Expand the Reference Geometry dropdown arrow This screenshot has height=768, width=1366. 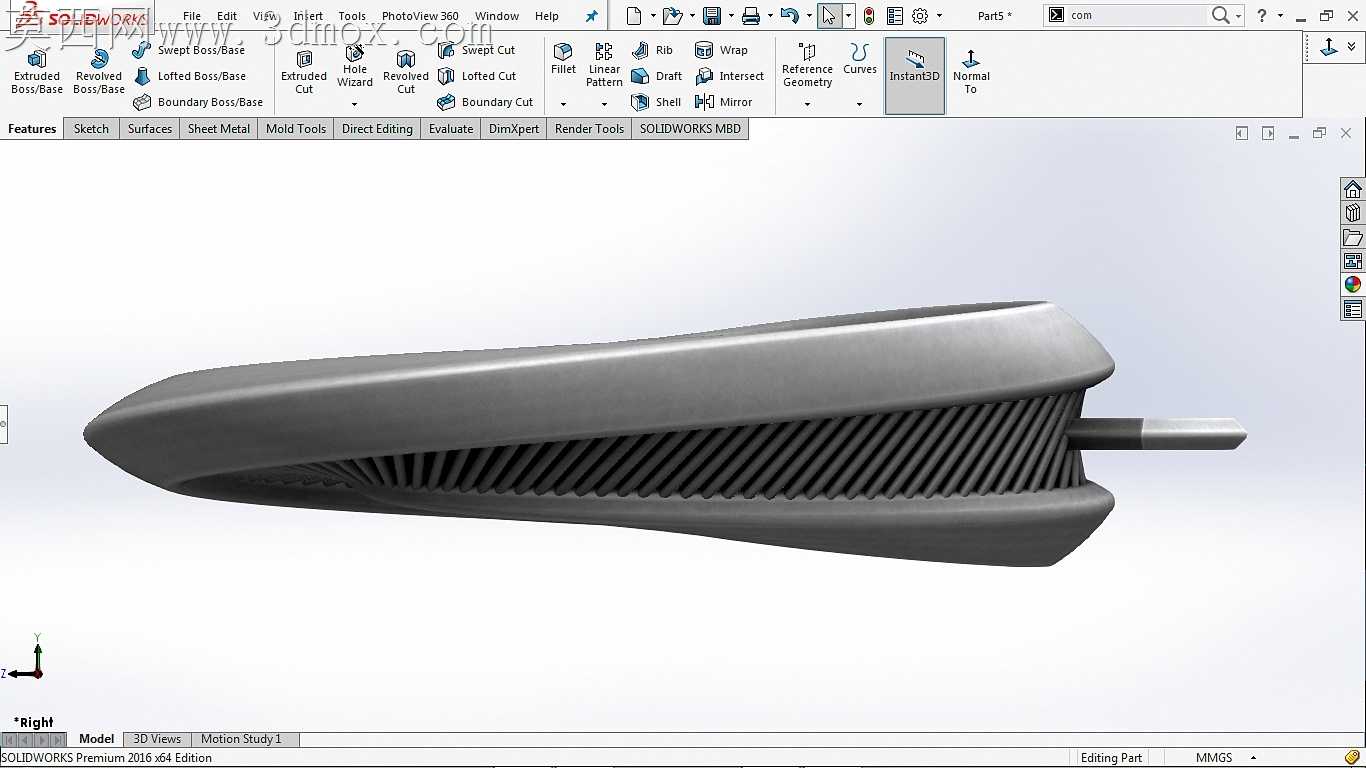(808, 104)
